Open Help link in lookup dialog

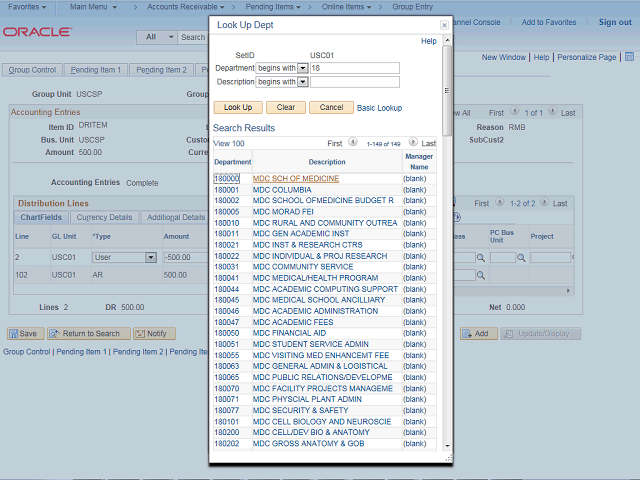click(429, 41)
